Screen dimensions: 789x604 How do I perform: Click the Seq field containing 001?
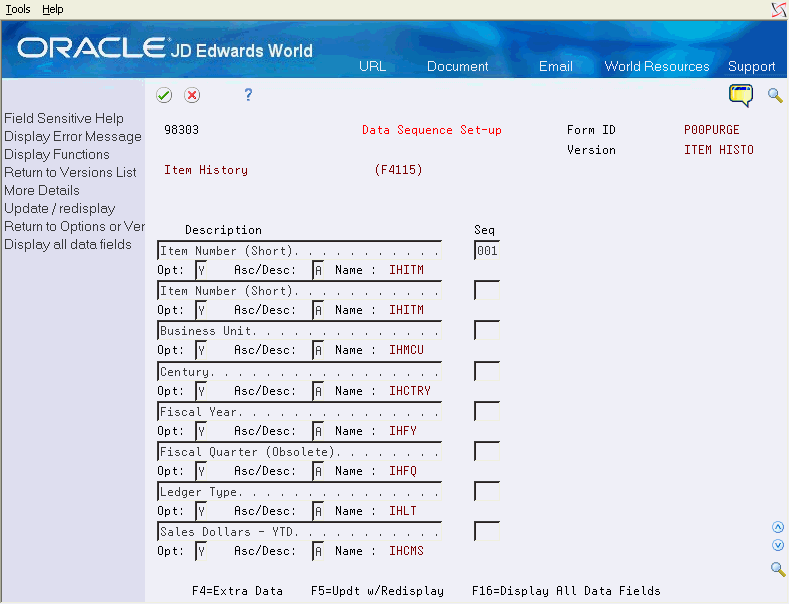[487, 250]
